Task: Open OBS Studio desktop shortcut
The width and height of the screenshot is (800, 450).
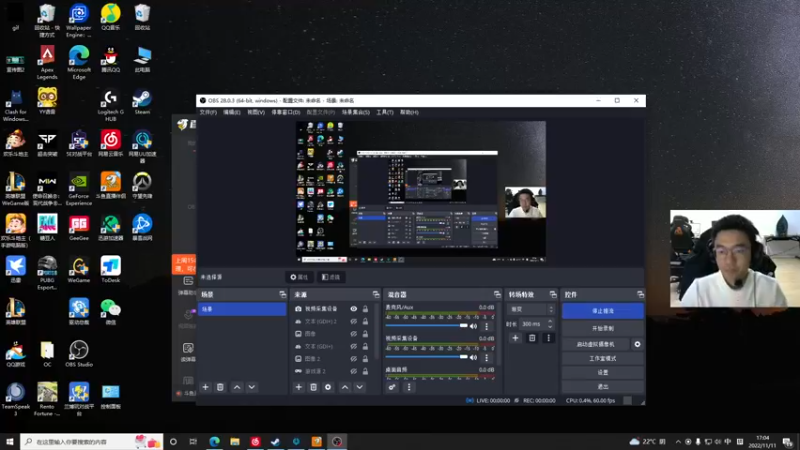Action: point(79,354)
